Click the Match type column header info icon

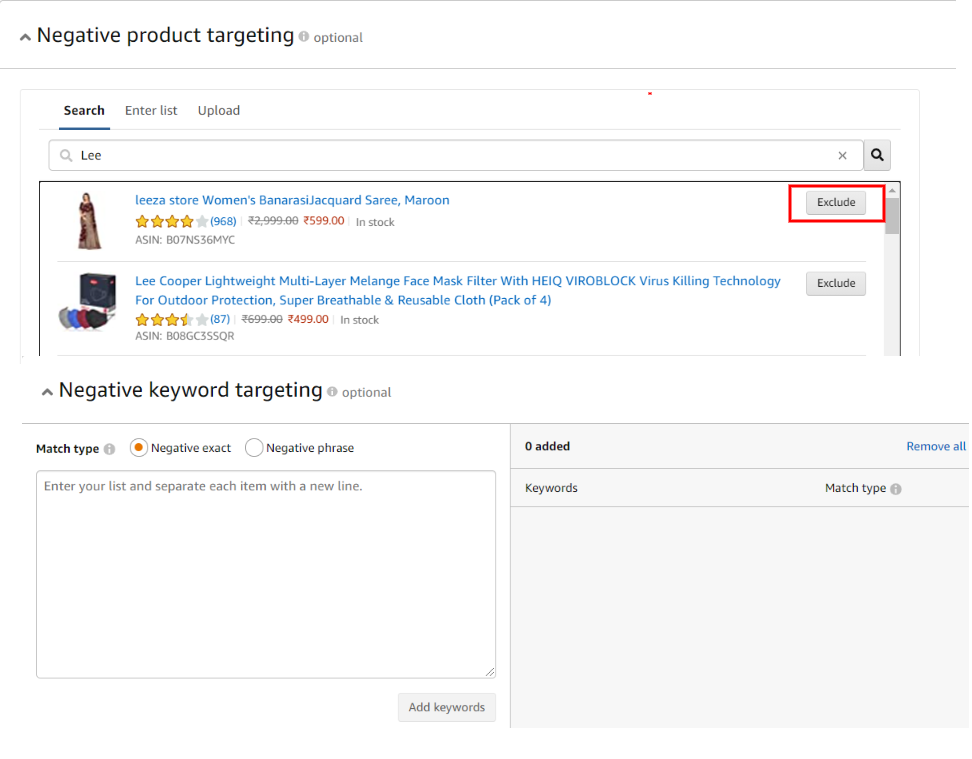pos(897,488)
